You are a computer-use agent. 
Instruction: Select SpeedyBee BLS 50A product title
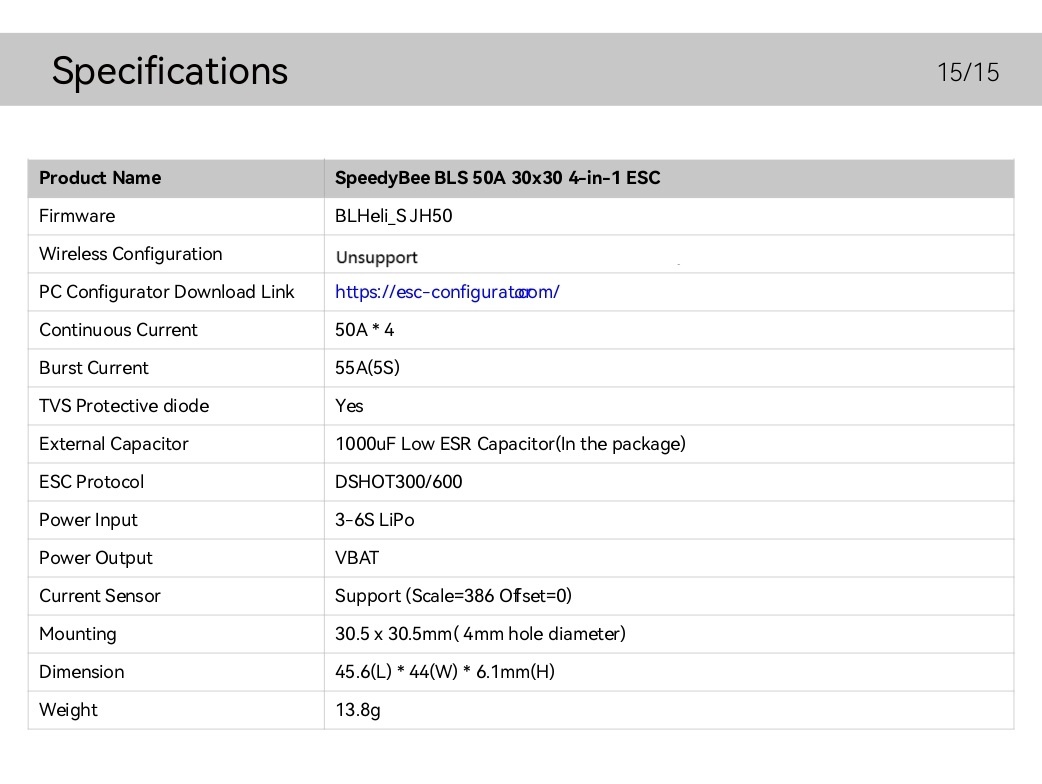pyautogui.click(x=498, y=178)
